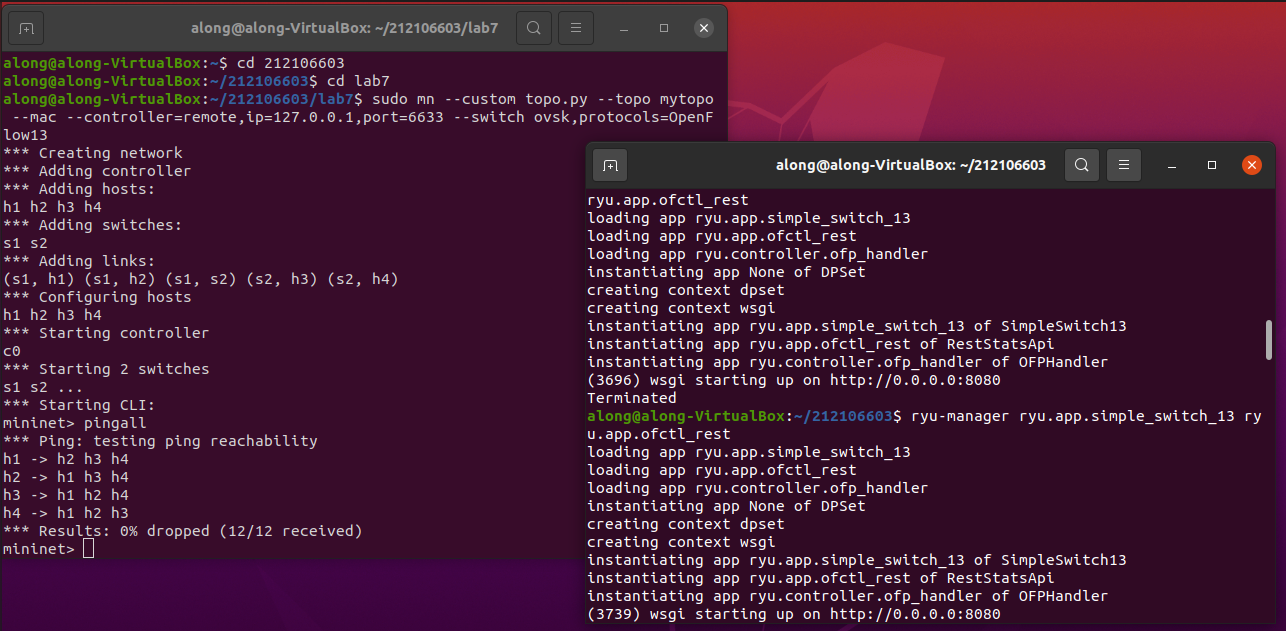Click the 's1 s2 ...' line
The height and width of the screenshot is (631, 1286).
click(43, 387)
